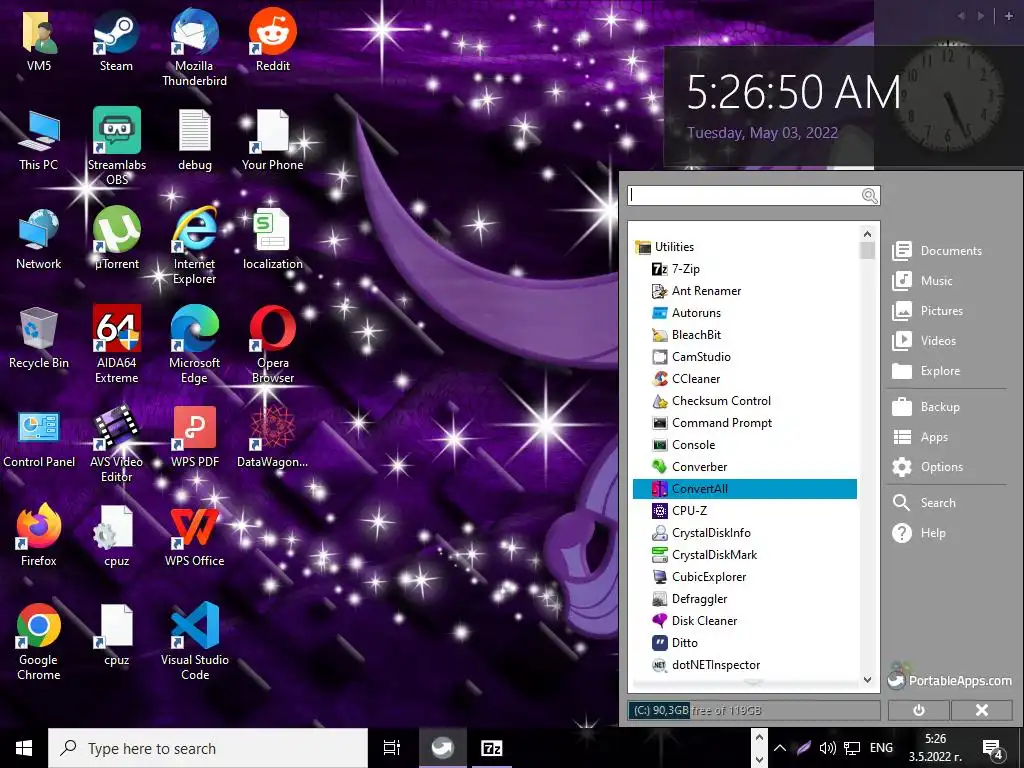The image size is (1024, 768).
Task: Open the Apps manager option
Action: coord(920,437)
